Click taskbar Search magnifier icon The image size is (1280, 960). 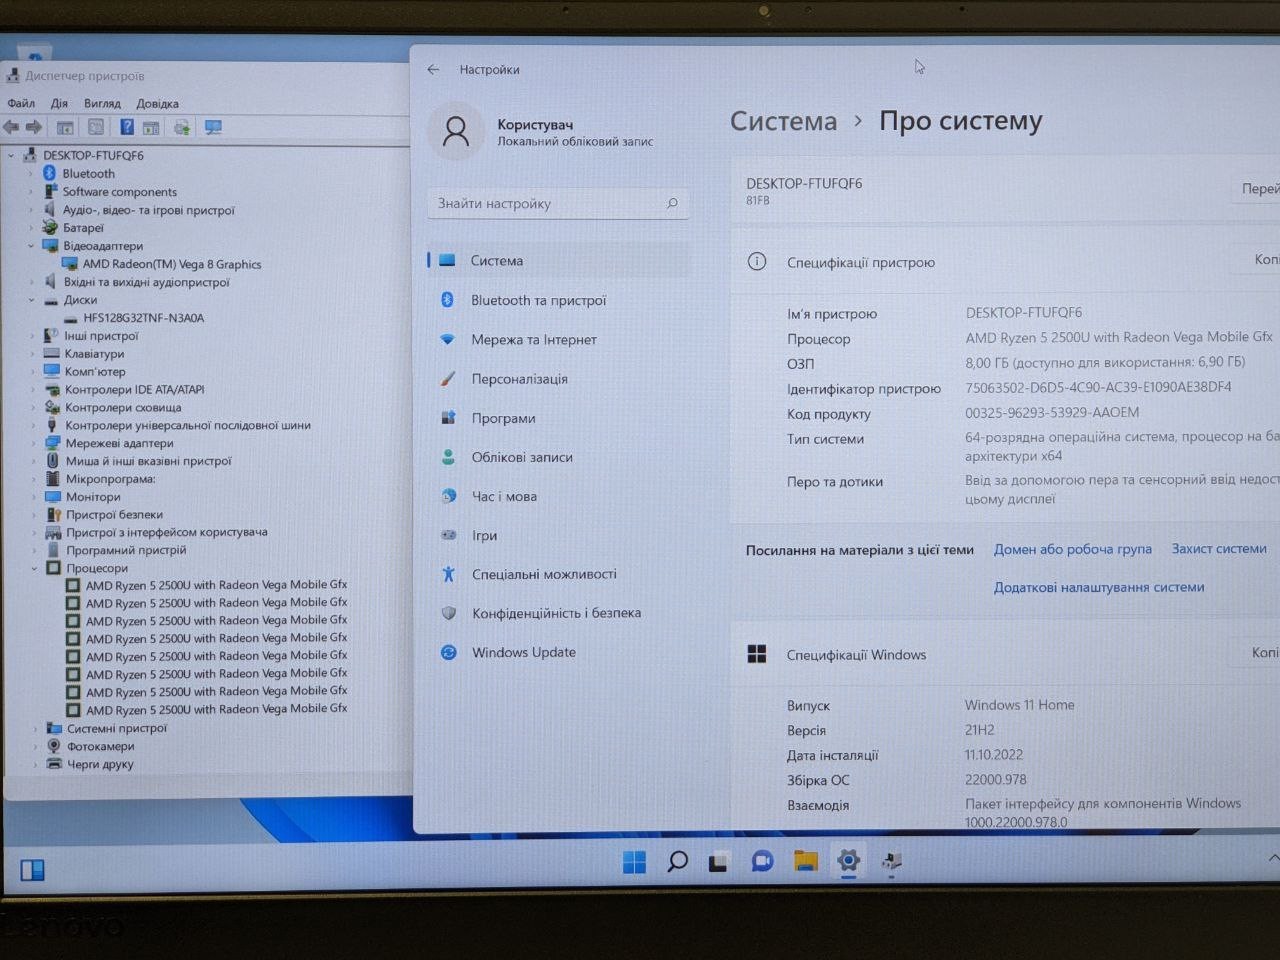[677, 861]
